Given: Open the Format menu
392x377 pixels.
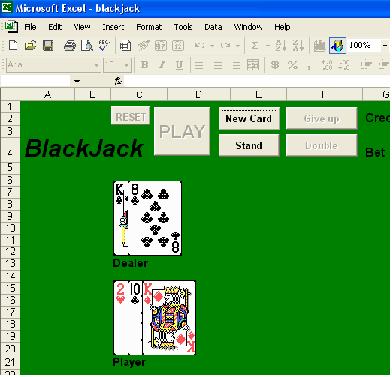Looking at the screenshot, I should (149, 27).
